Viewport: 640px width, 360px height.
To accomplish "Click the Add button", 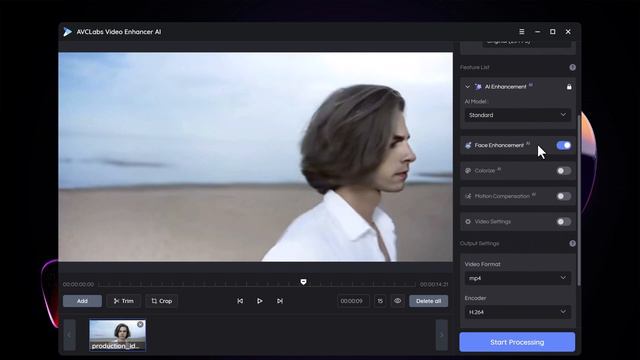I will [82, 301].
